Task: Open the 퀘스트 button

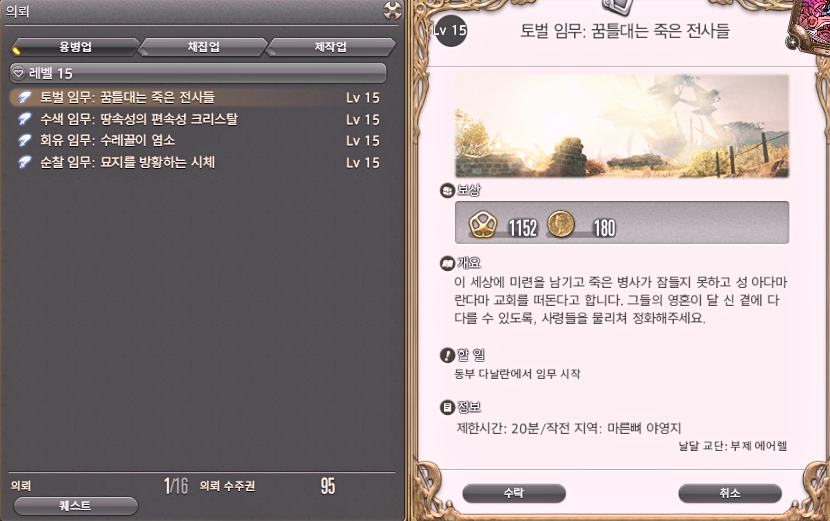Action: (75, 506)
